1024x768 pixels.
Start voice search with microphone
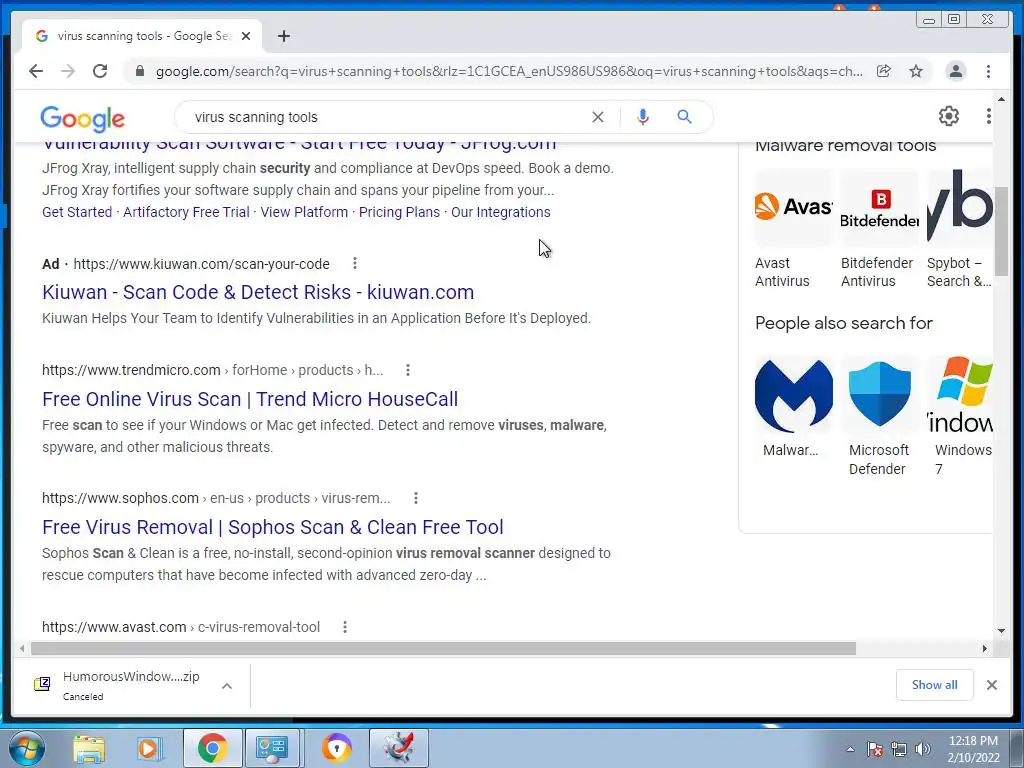[x=643, y=117]
